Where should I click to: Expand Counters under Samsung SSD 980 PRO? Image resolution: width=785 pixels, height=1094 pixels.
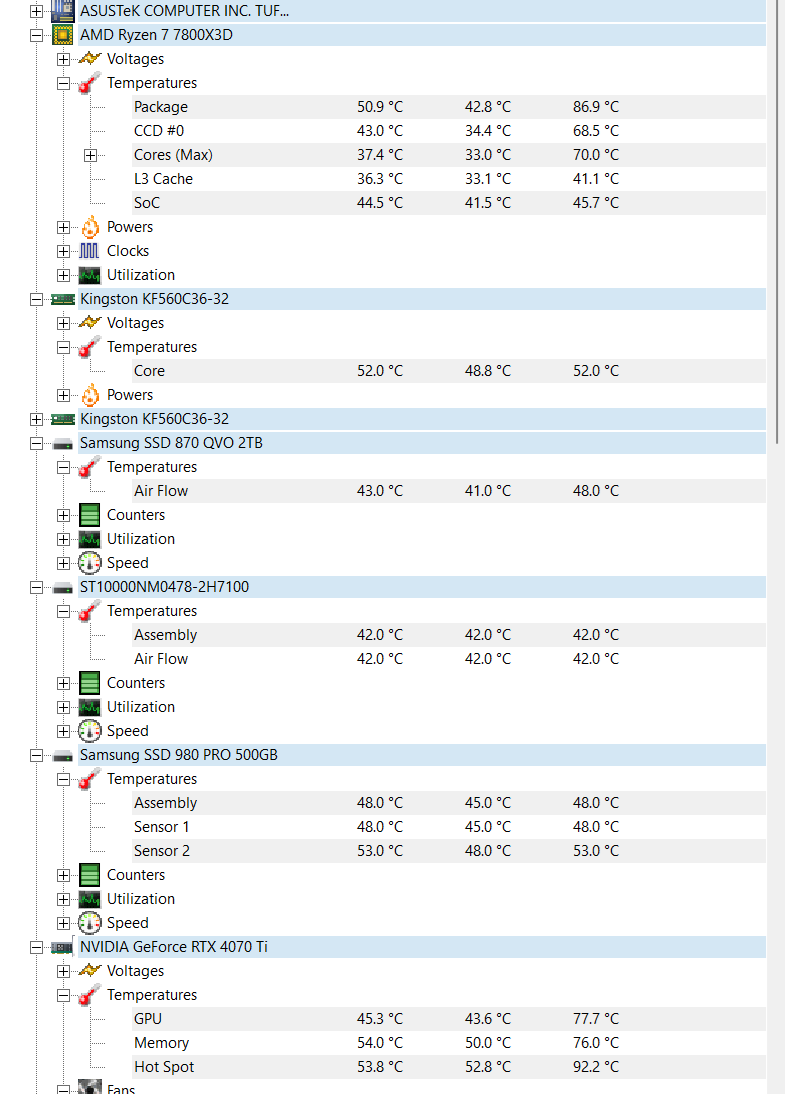63,876
